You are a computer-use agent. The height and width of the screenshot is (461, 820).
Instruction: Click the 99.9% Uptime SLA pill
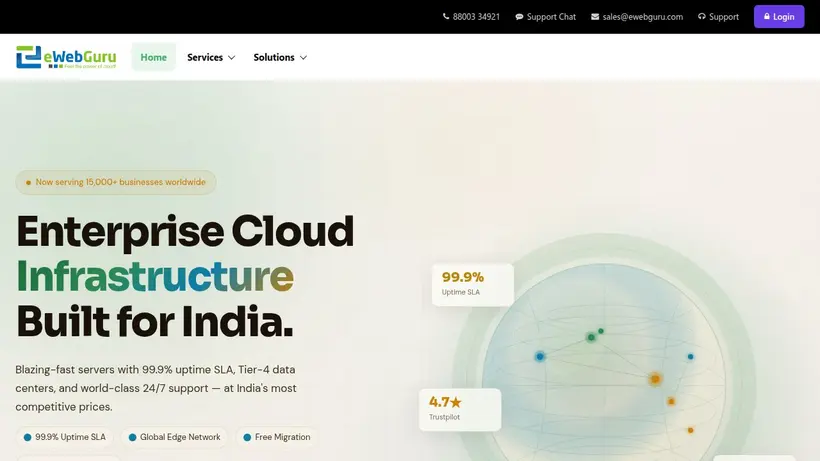(x=65, y=437)
